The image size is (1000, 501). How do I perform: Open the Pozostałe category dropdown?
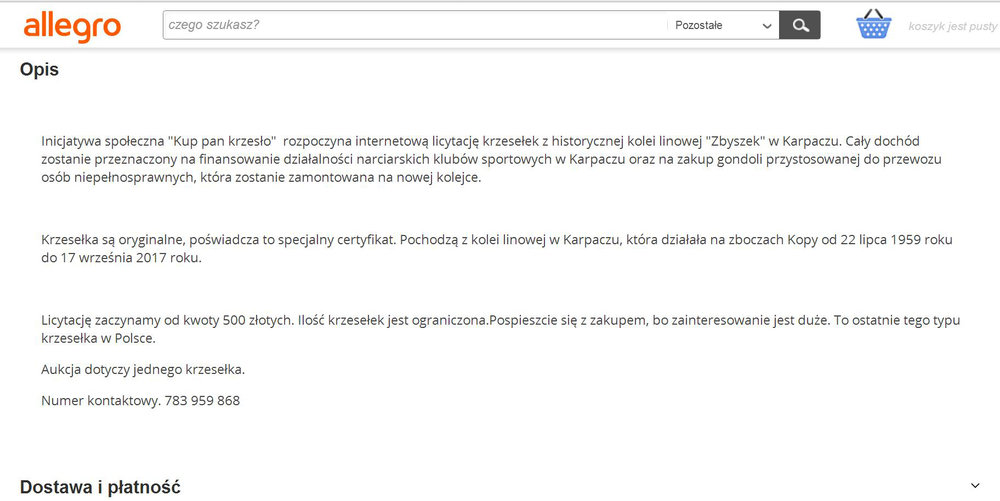pyautogui.click(x=723, y=25)
